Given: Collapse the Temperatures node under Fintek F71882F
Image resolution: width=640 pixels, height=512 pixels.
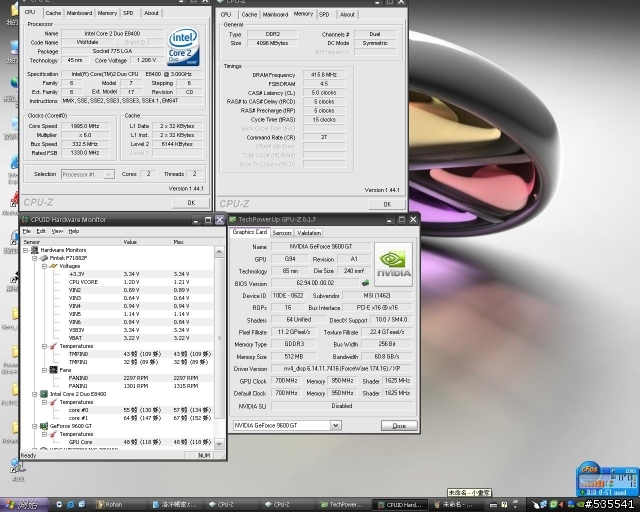Looking at the screenshot, I should [x=44, y=346].
